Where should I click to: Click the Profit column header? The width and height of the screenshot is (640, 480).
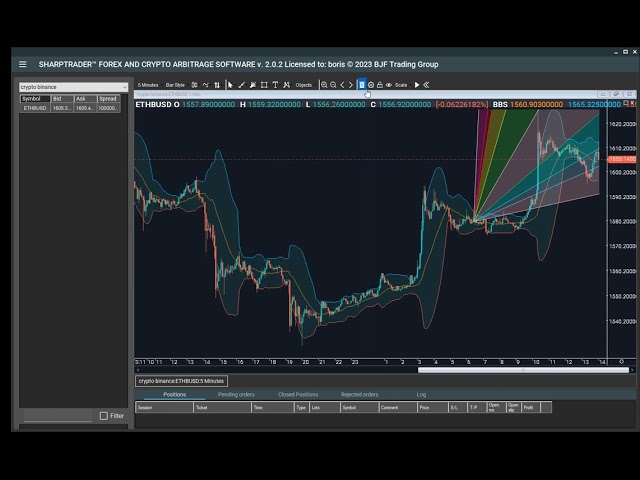point(531,407)
